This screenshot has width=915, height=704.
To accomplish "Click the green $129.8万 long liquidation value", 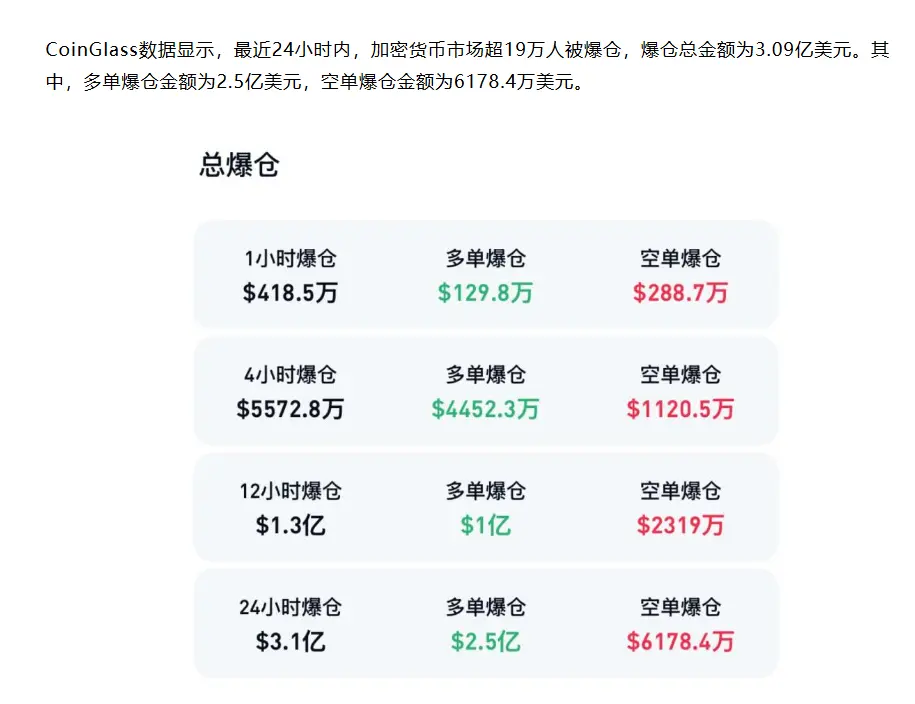I will (x=486, y=292).
